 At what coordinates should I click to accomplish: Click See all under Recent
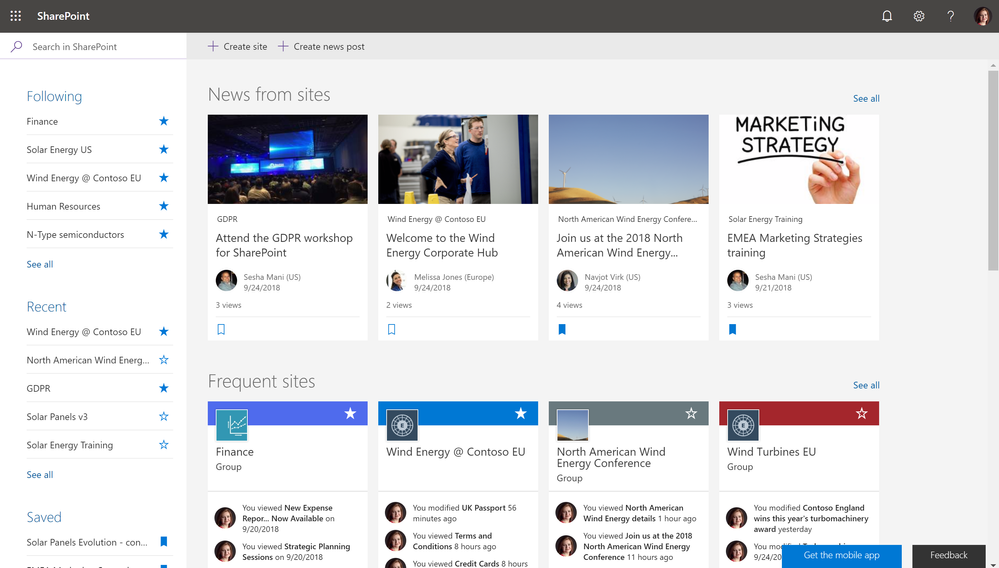point(40,474)
